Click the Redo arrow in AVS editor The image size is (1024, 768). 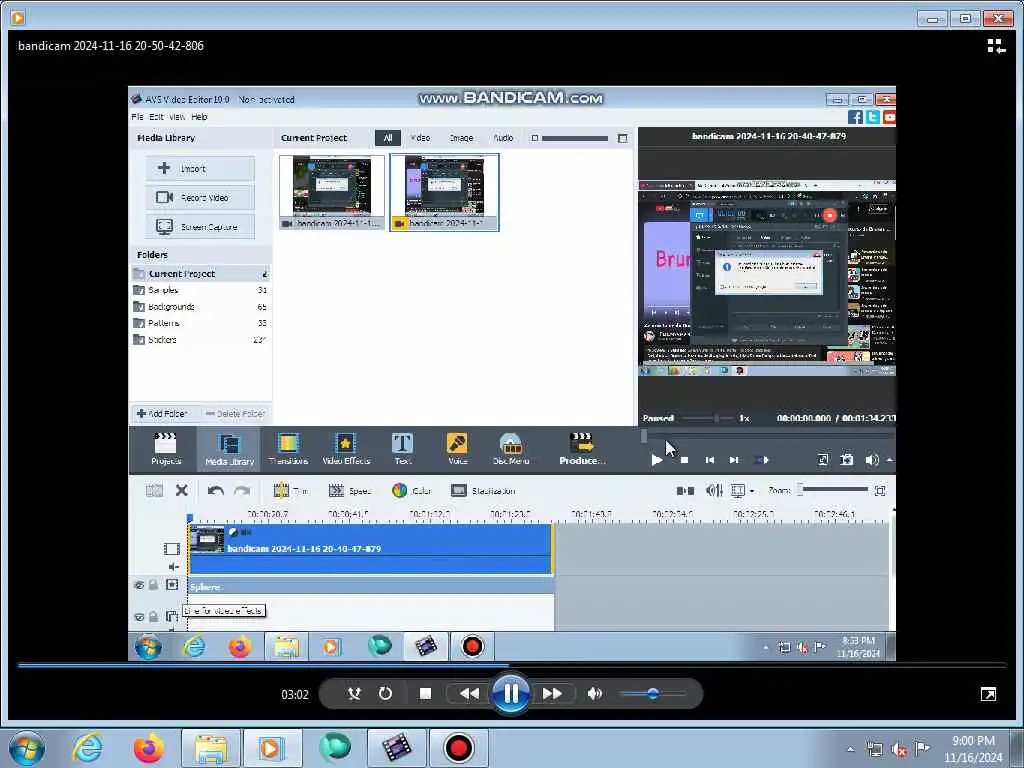click(242, 490)
